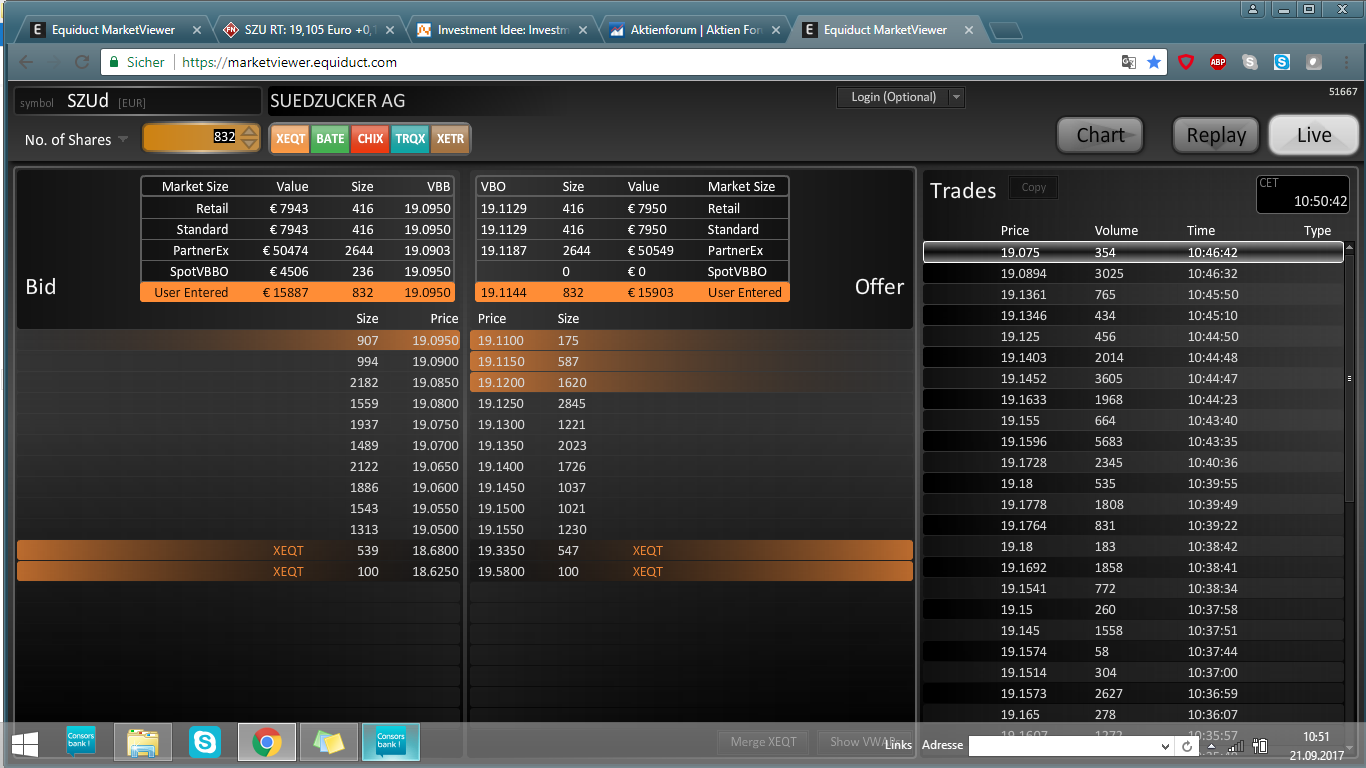Viewport: 1366px width, 768px height.
Task: Click the taskbar Adresse refresh icon
Action: tap(1188, 746)
